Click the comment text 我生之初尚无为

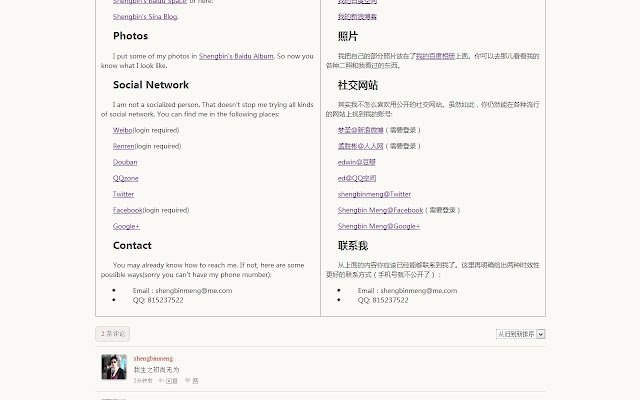point(156,370)
